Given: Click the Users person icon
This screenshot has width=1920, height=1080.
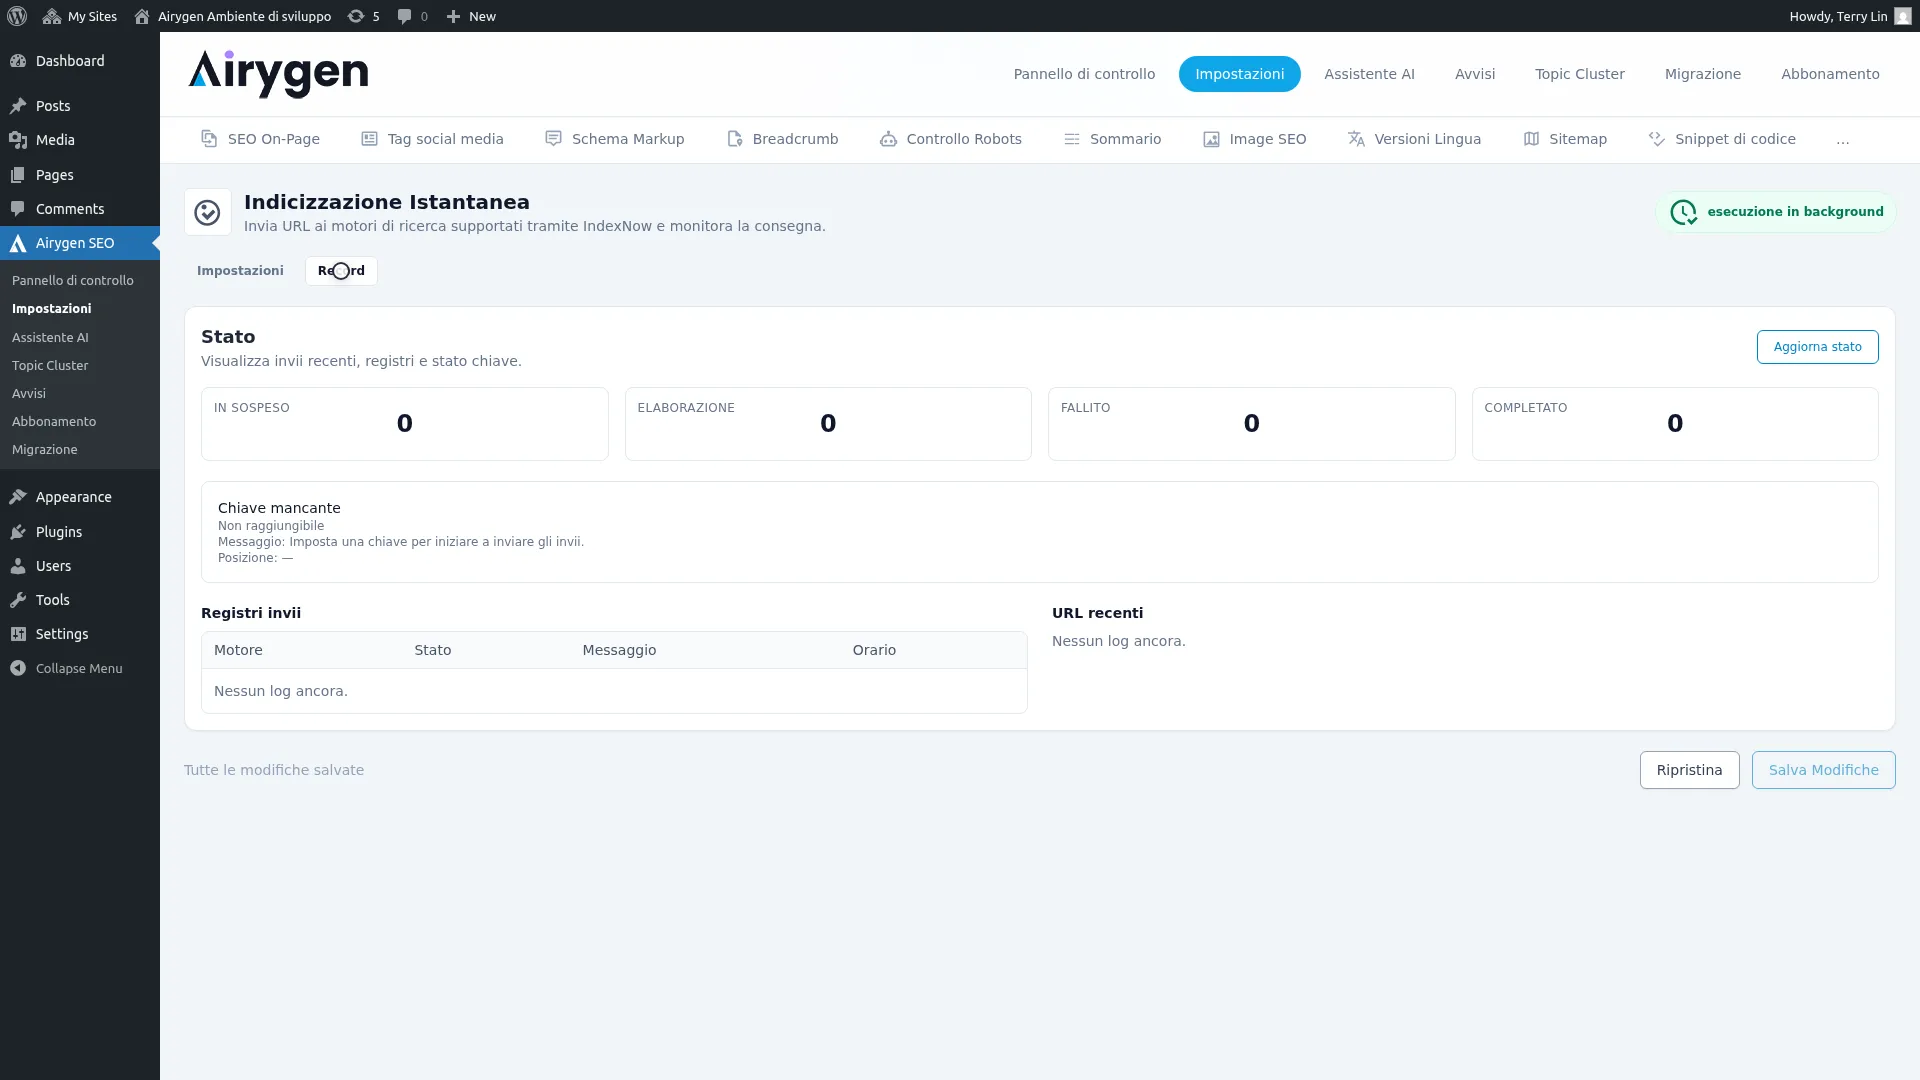Looking at the screenshot, I should click(x=18, y=566).
